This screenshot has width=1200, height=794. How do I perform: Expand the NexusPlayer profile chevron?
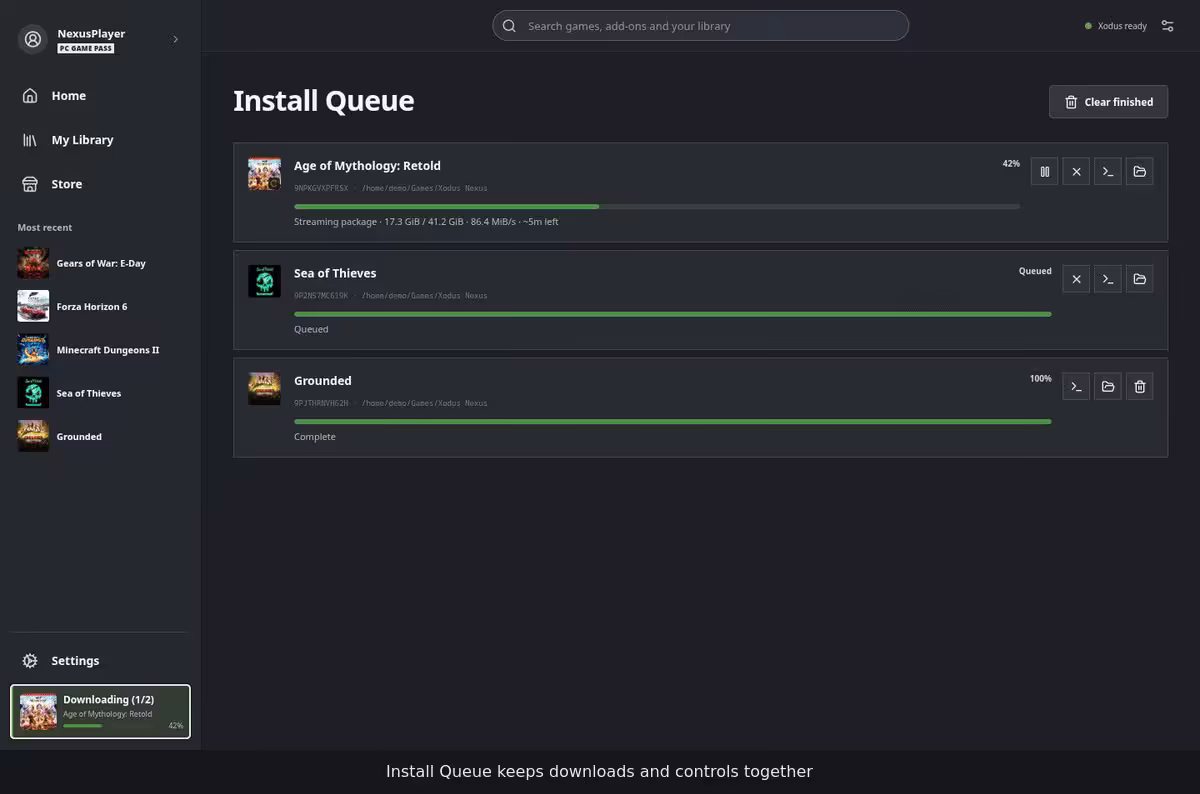pos(176,39)
